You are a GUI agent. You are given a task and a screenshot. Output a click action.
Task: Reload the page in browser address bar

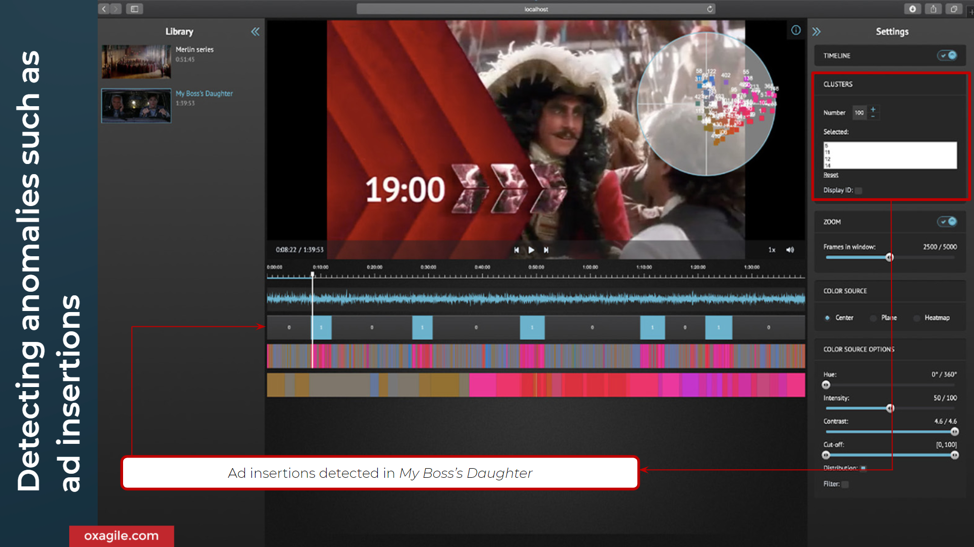(710, 9)
